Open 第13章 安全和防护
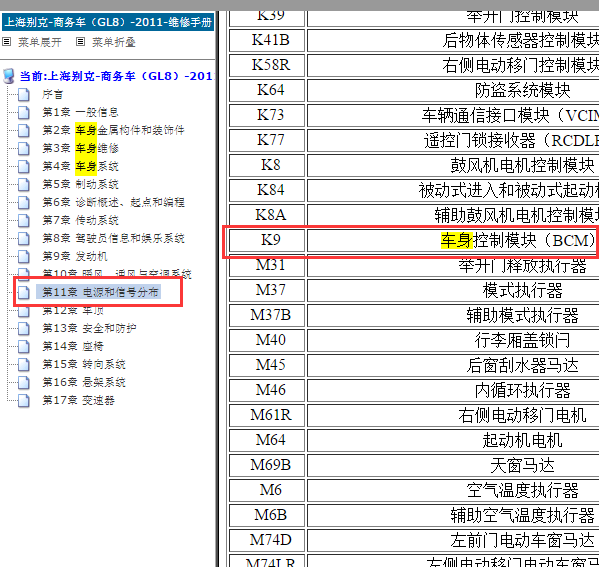Screen dimensions: 599x567 89,328
